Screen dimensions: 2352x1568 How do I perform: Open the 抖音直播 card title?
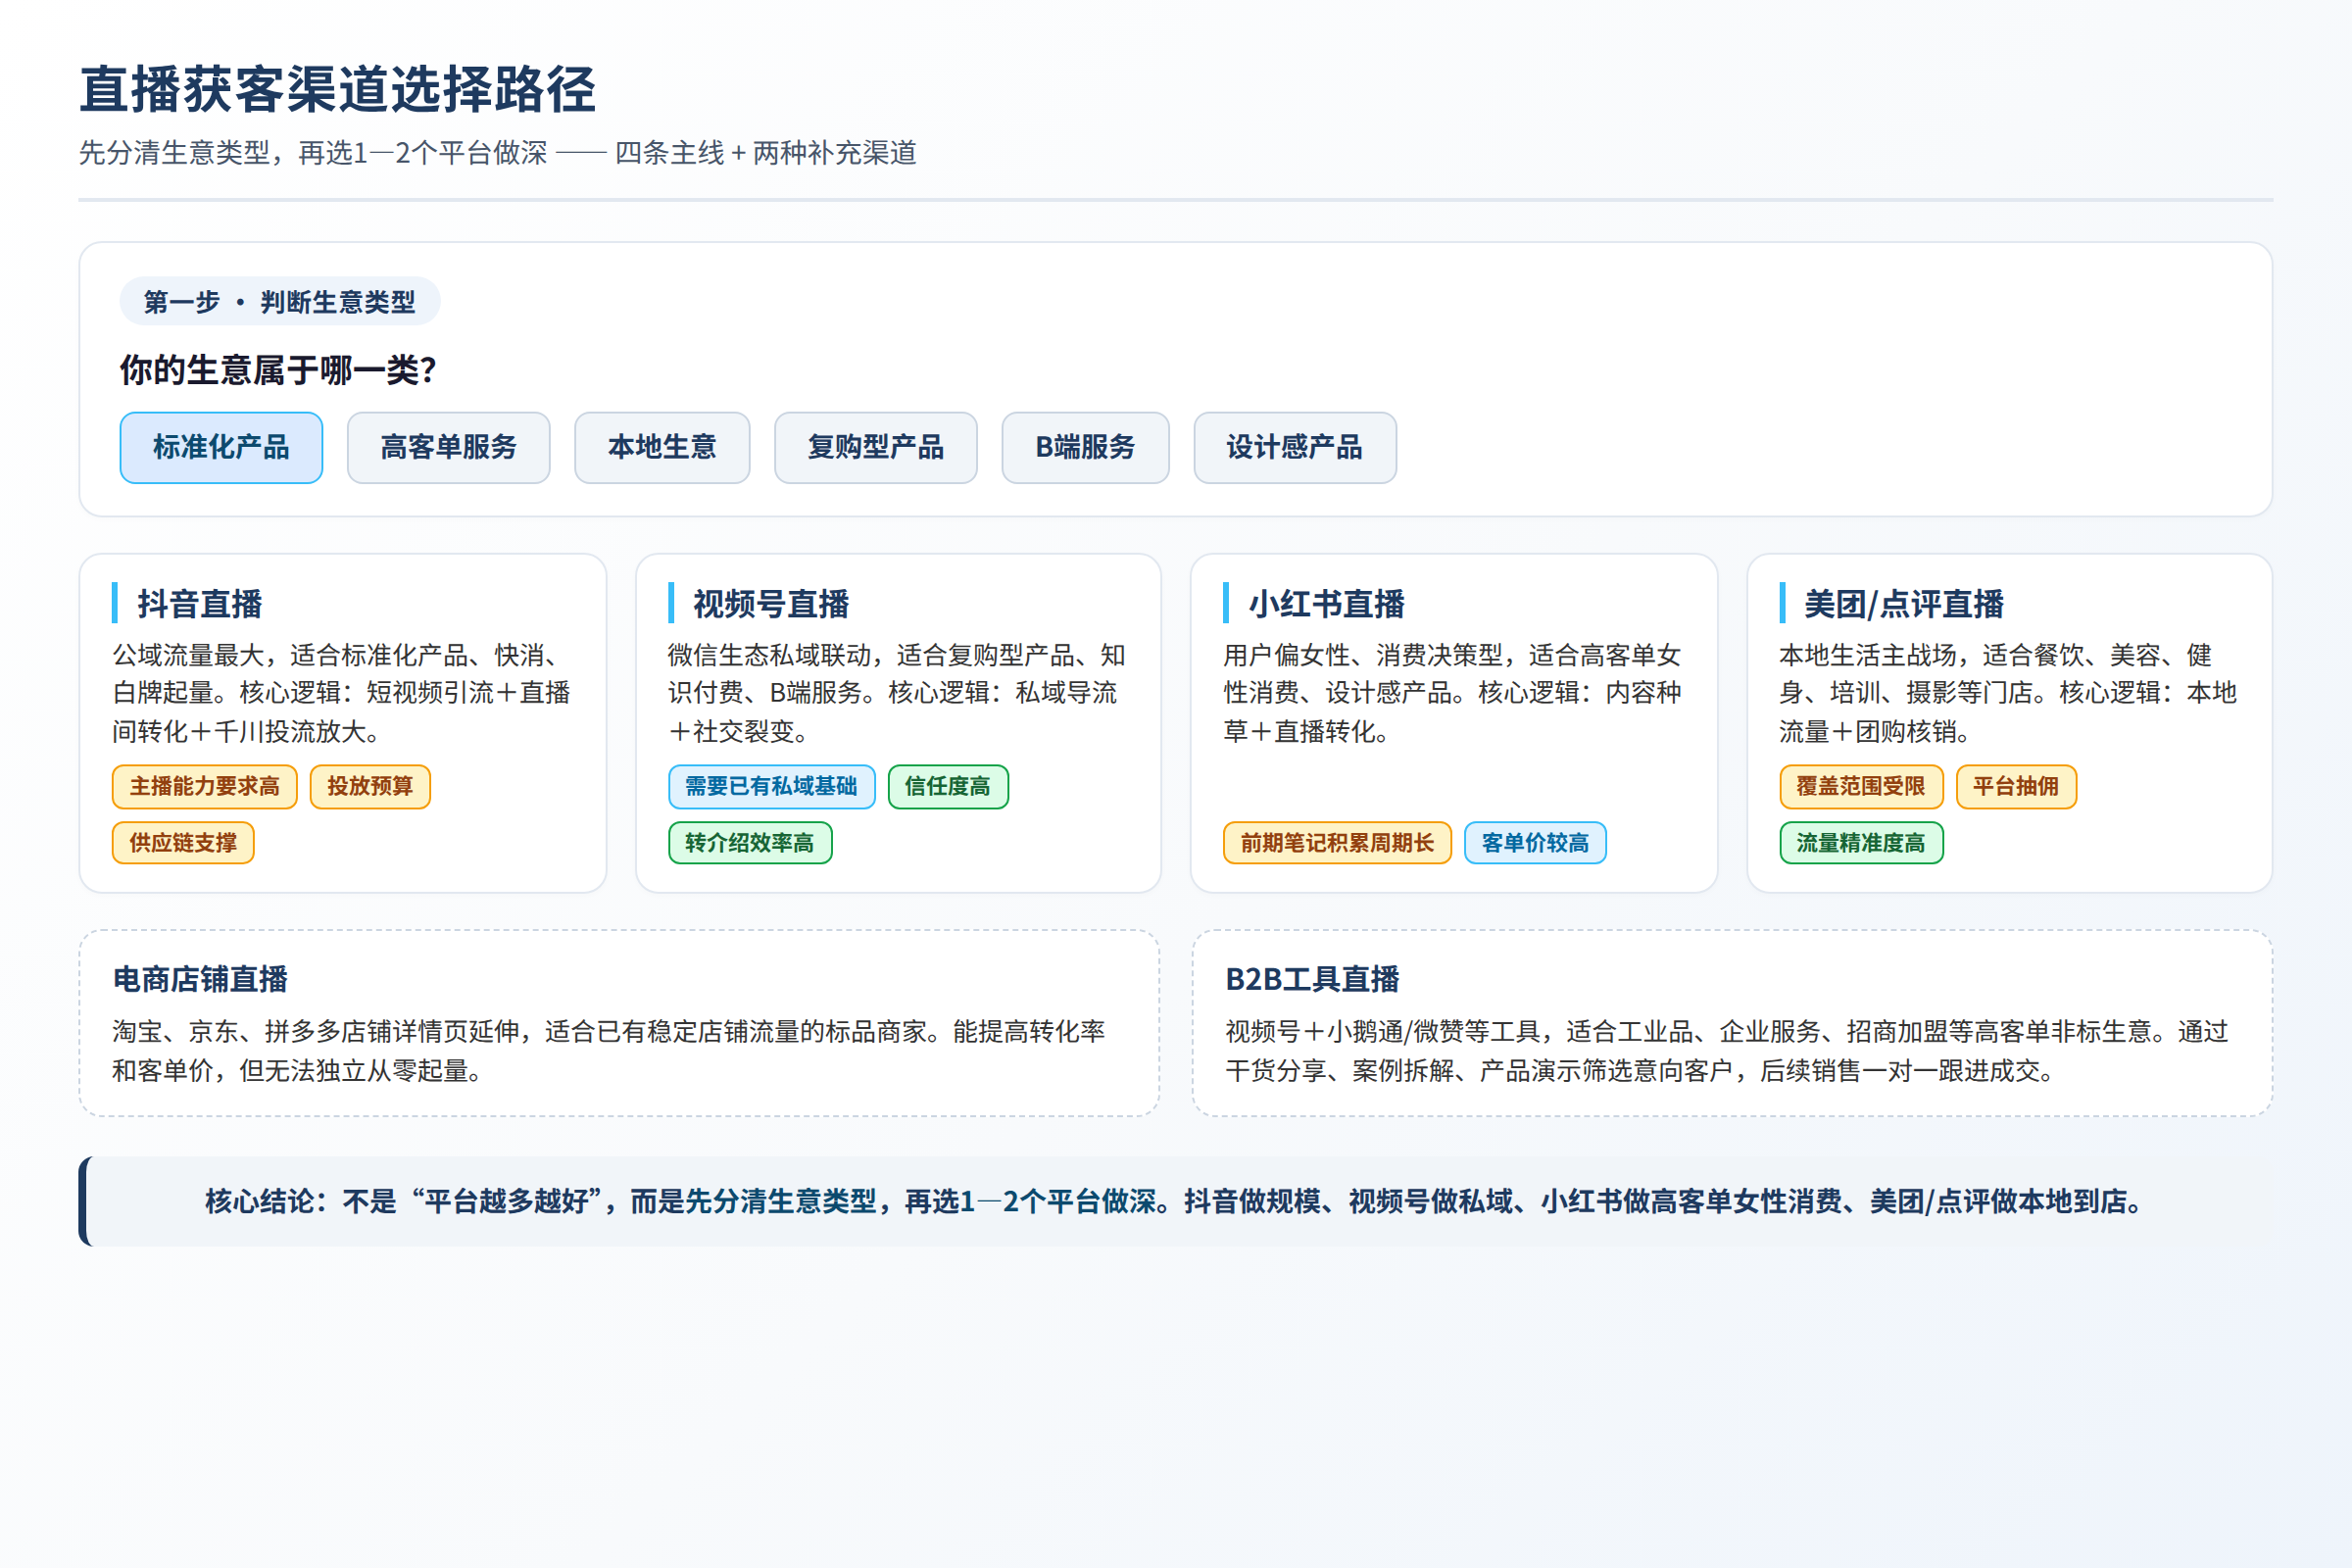point(199,604)
